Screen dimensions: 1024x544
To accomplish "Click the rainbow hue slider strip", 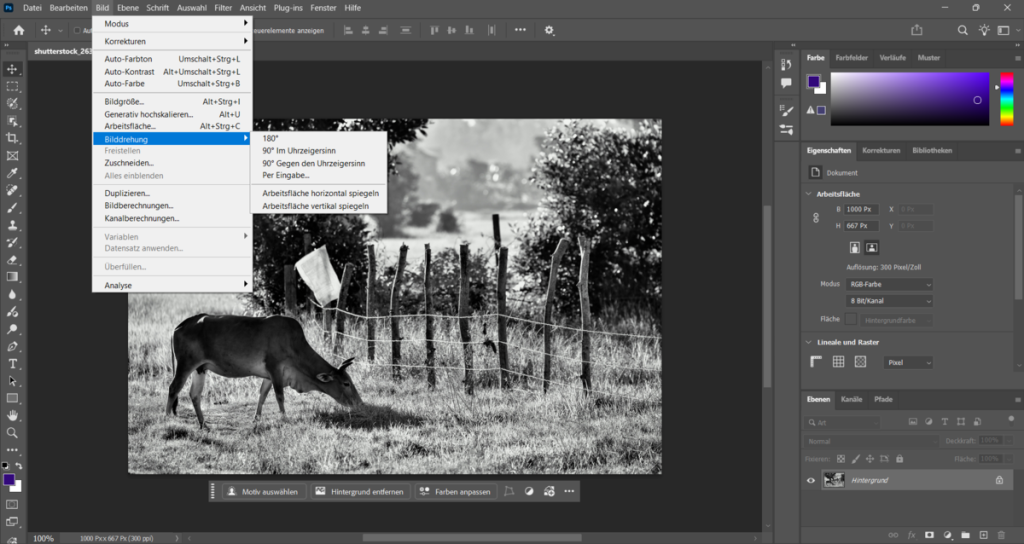I will pos(1007,99).
